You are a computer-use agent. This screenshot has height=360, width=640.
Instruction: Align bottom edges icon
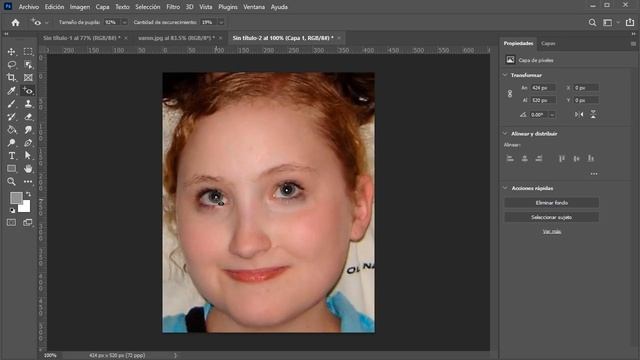(x=591, y=158)
